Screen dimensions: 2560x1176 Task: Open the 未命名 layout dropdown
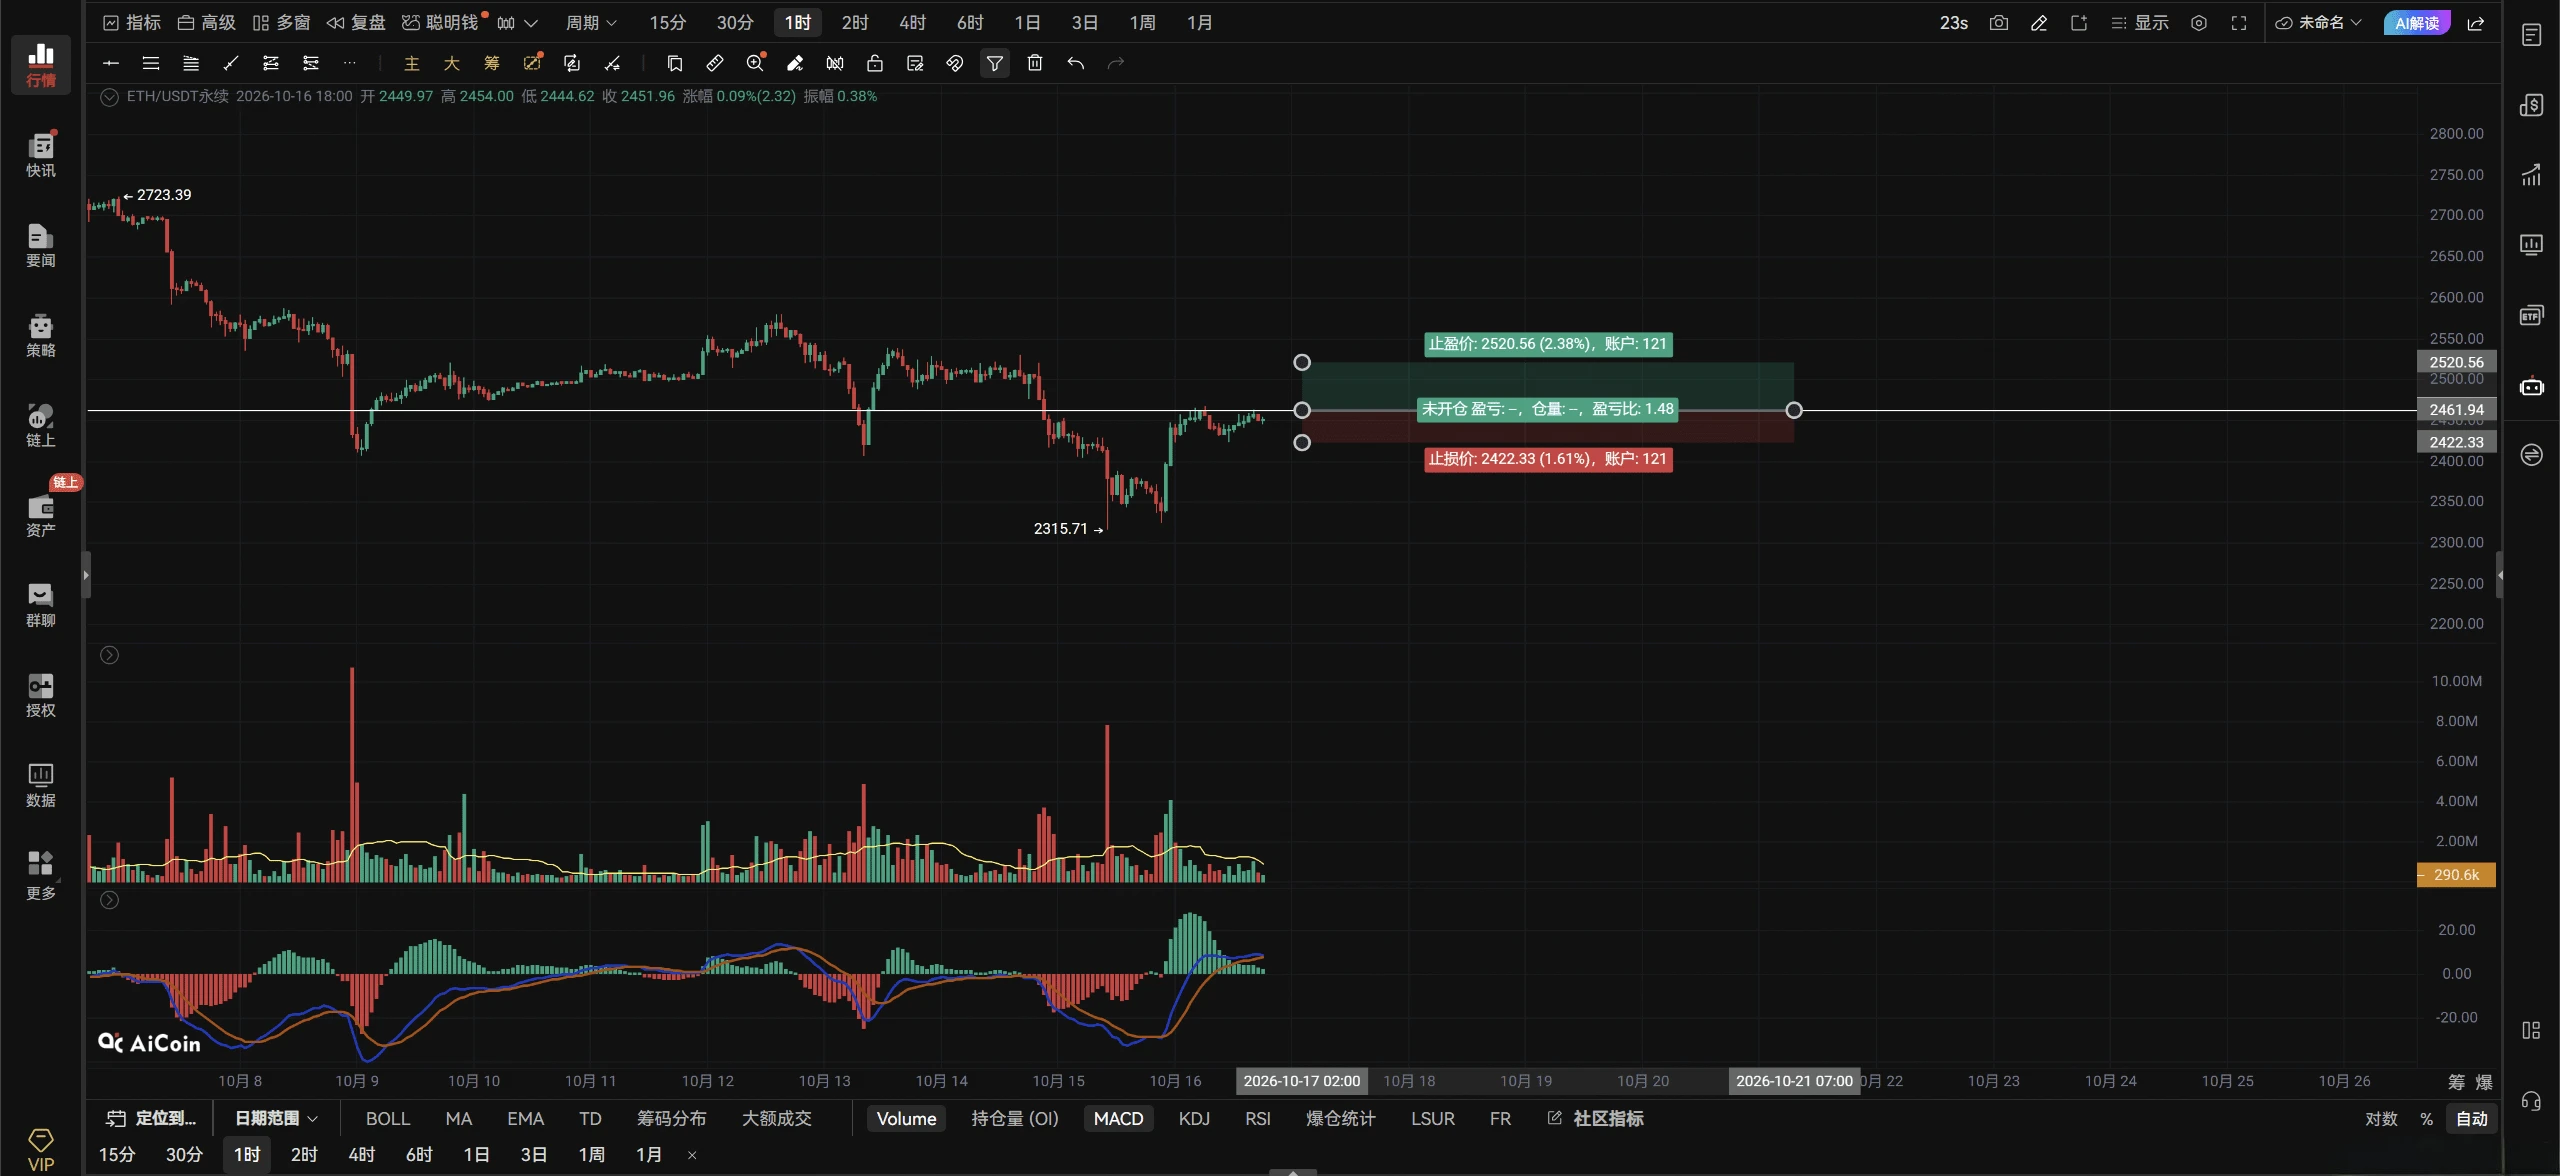point(2318,22)
